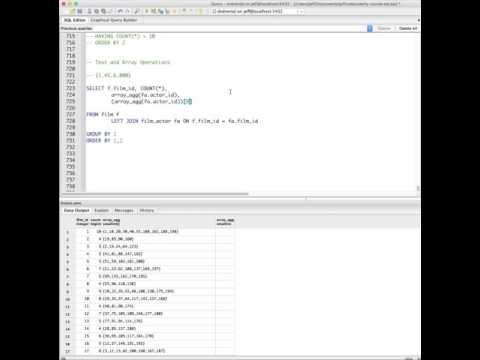This screenshot has height=360, width=480.
Task: Click the Execute to file icon
Action: tap(161, 11)
